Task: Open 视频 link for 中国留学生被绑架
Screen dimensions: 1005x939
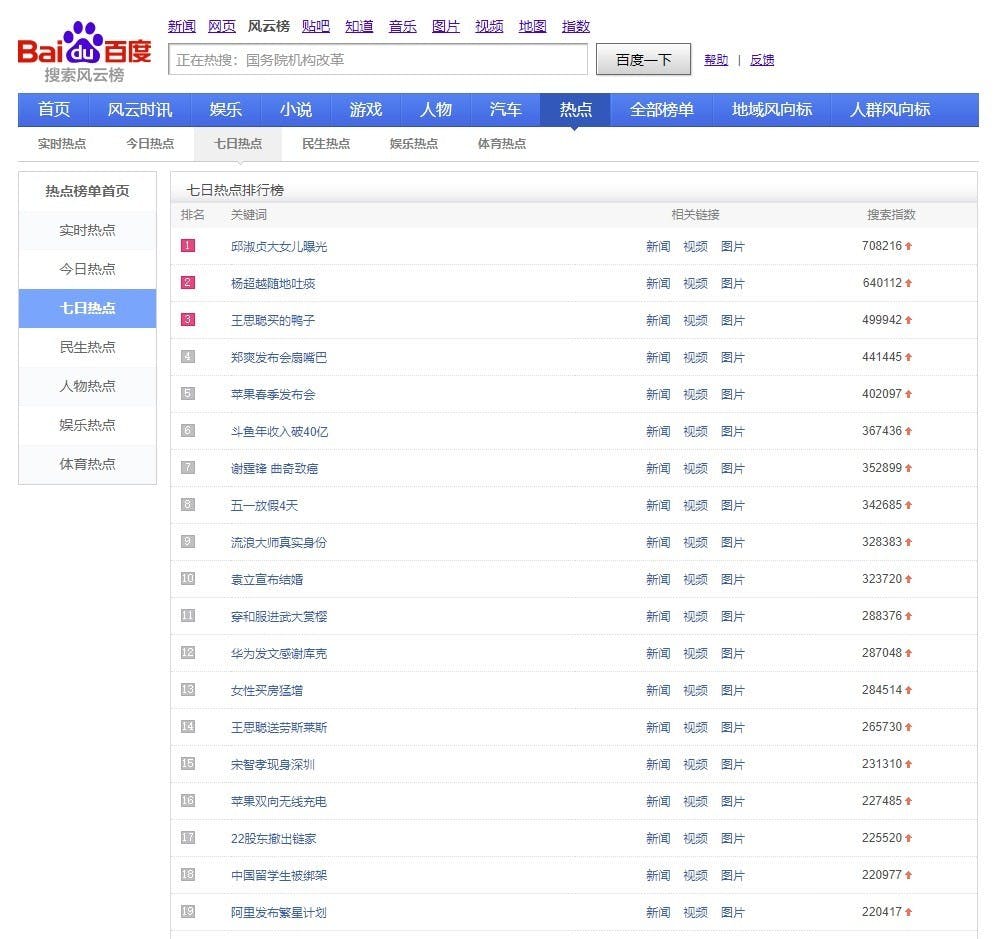Action: pos(695,876)
